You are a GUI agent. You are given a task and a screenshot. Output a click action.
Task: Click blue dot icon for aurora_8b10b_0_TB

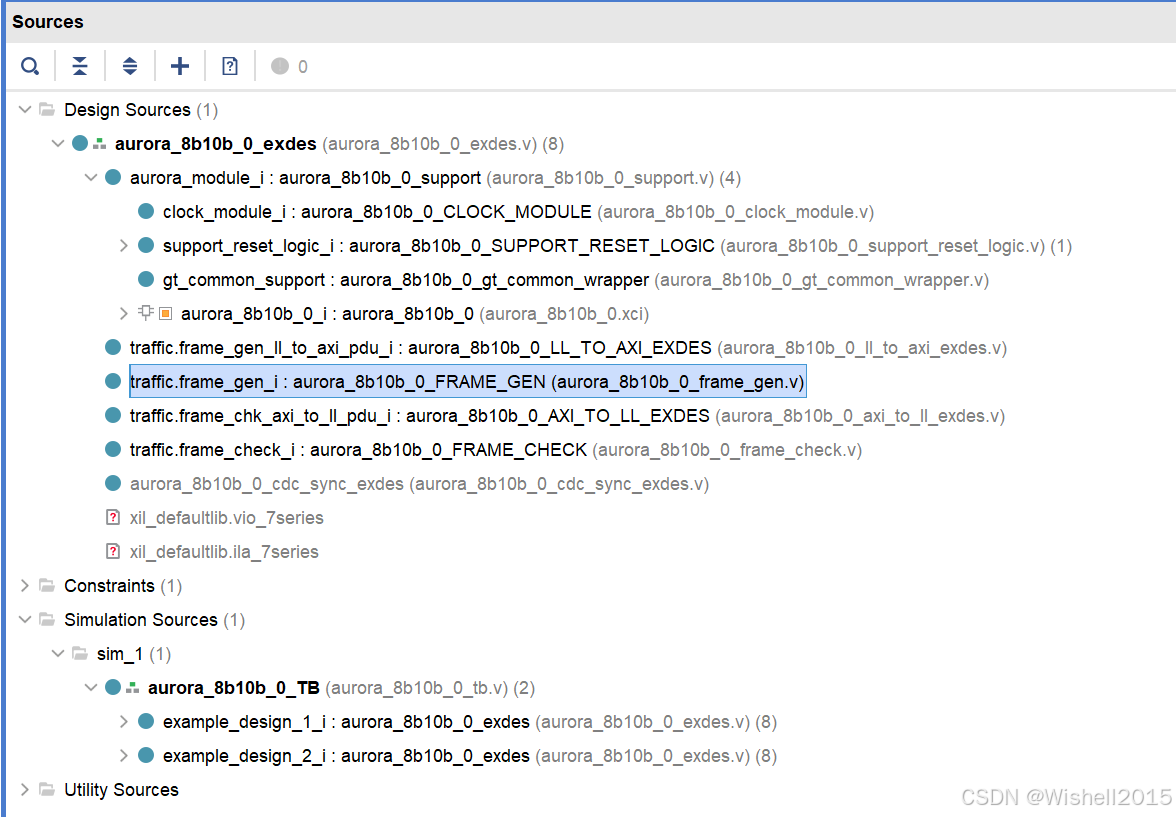pos(113,687)
